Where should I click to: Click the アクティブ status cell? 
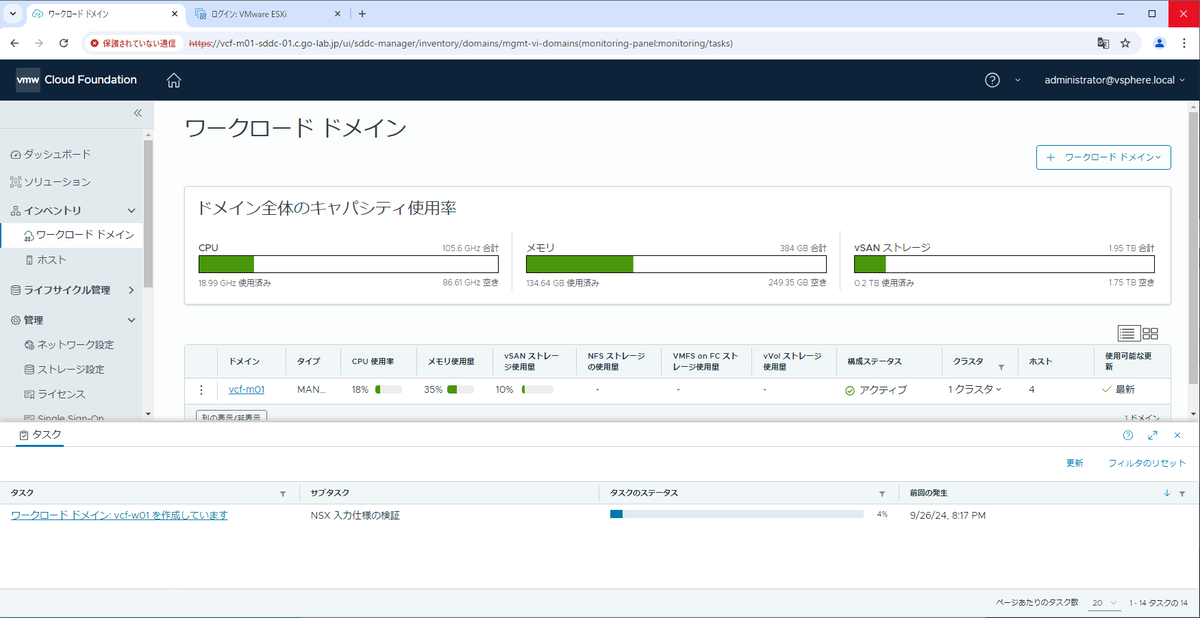coord(875,390)
